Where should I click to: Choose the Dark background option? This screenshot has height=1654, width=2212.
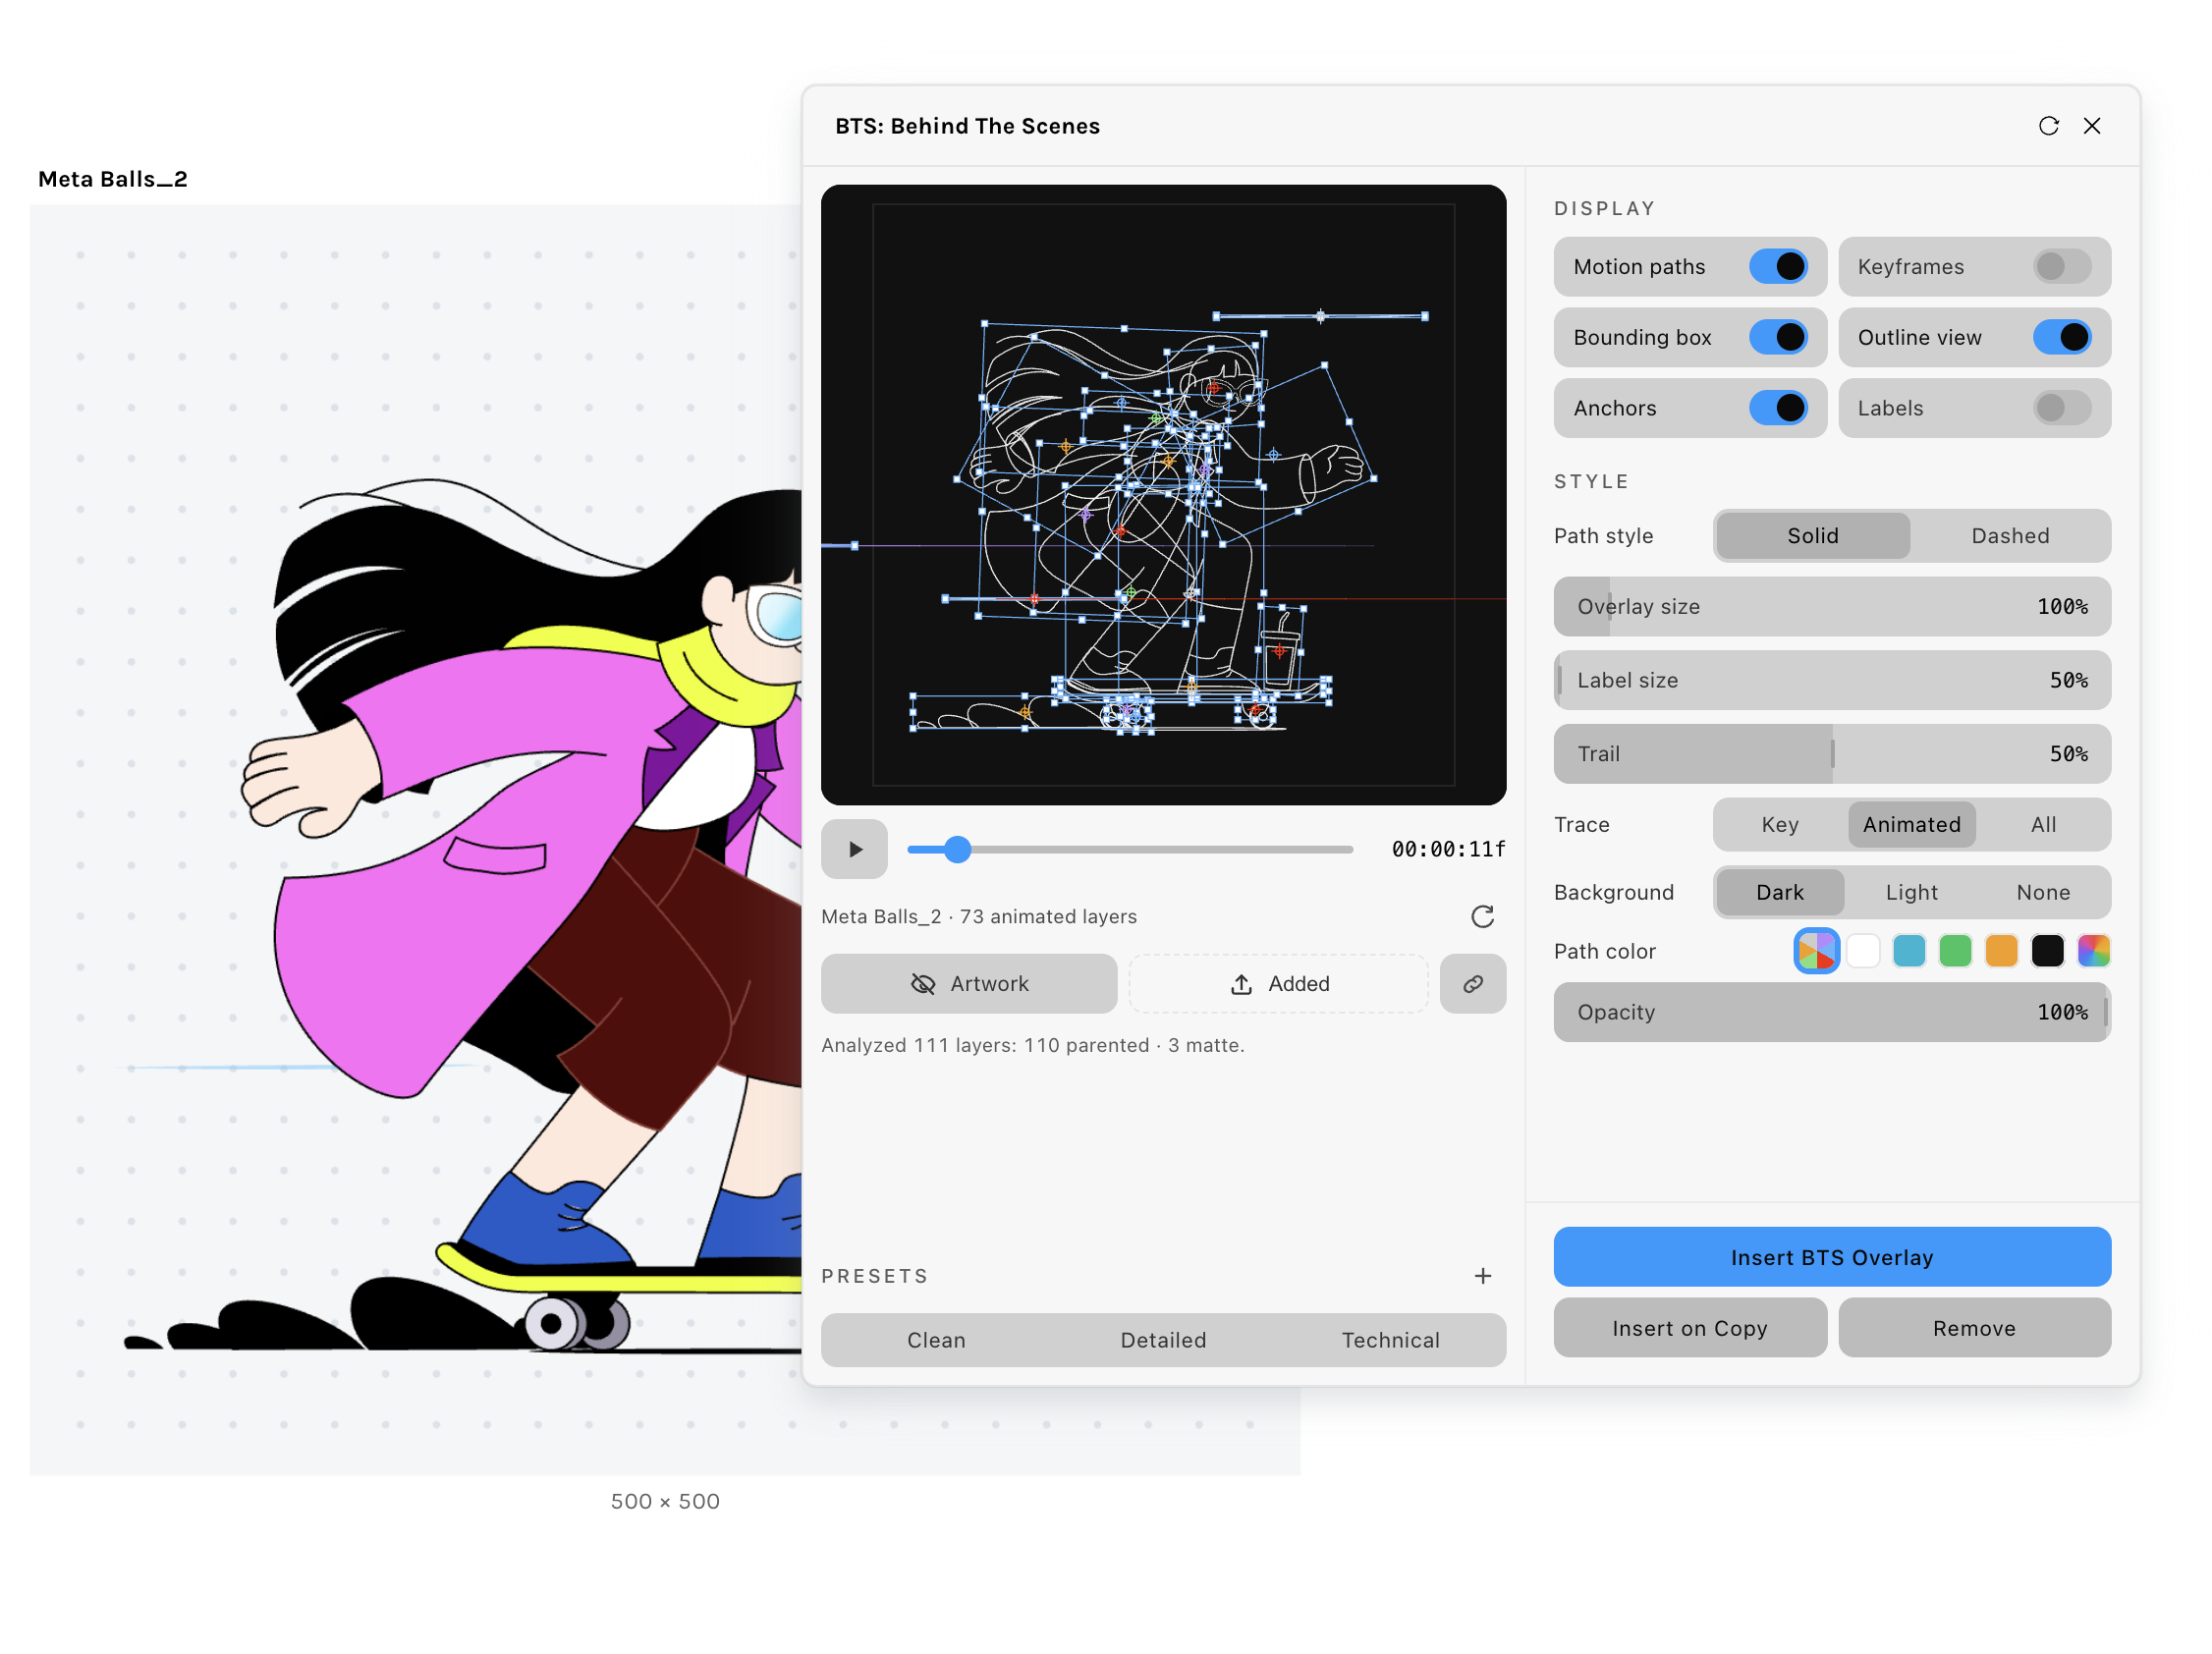click(1780, 892)
